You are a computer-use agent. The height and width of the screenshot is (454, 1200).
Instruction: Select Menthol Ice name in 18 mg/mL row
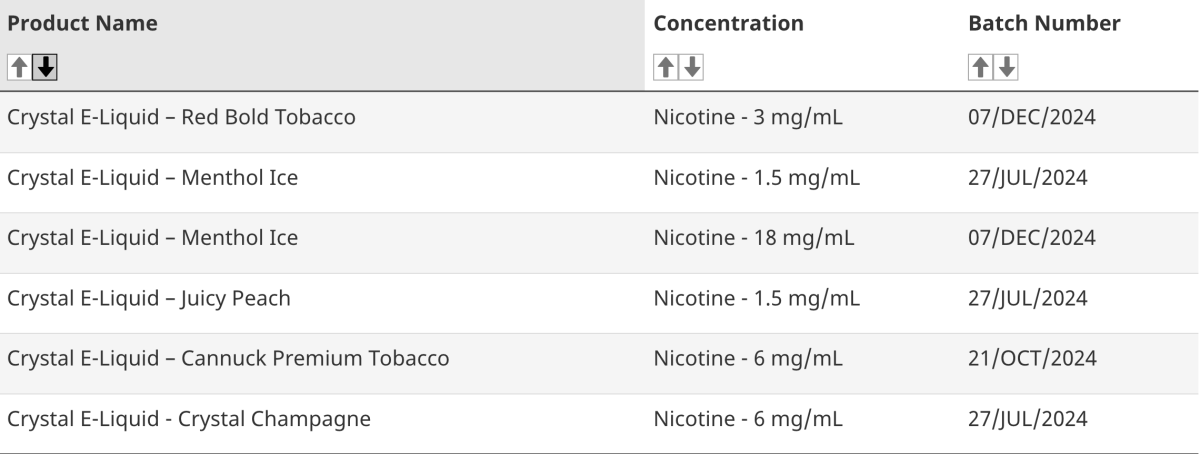click(152, 238)
